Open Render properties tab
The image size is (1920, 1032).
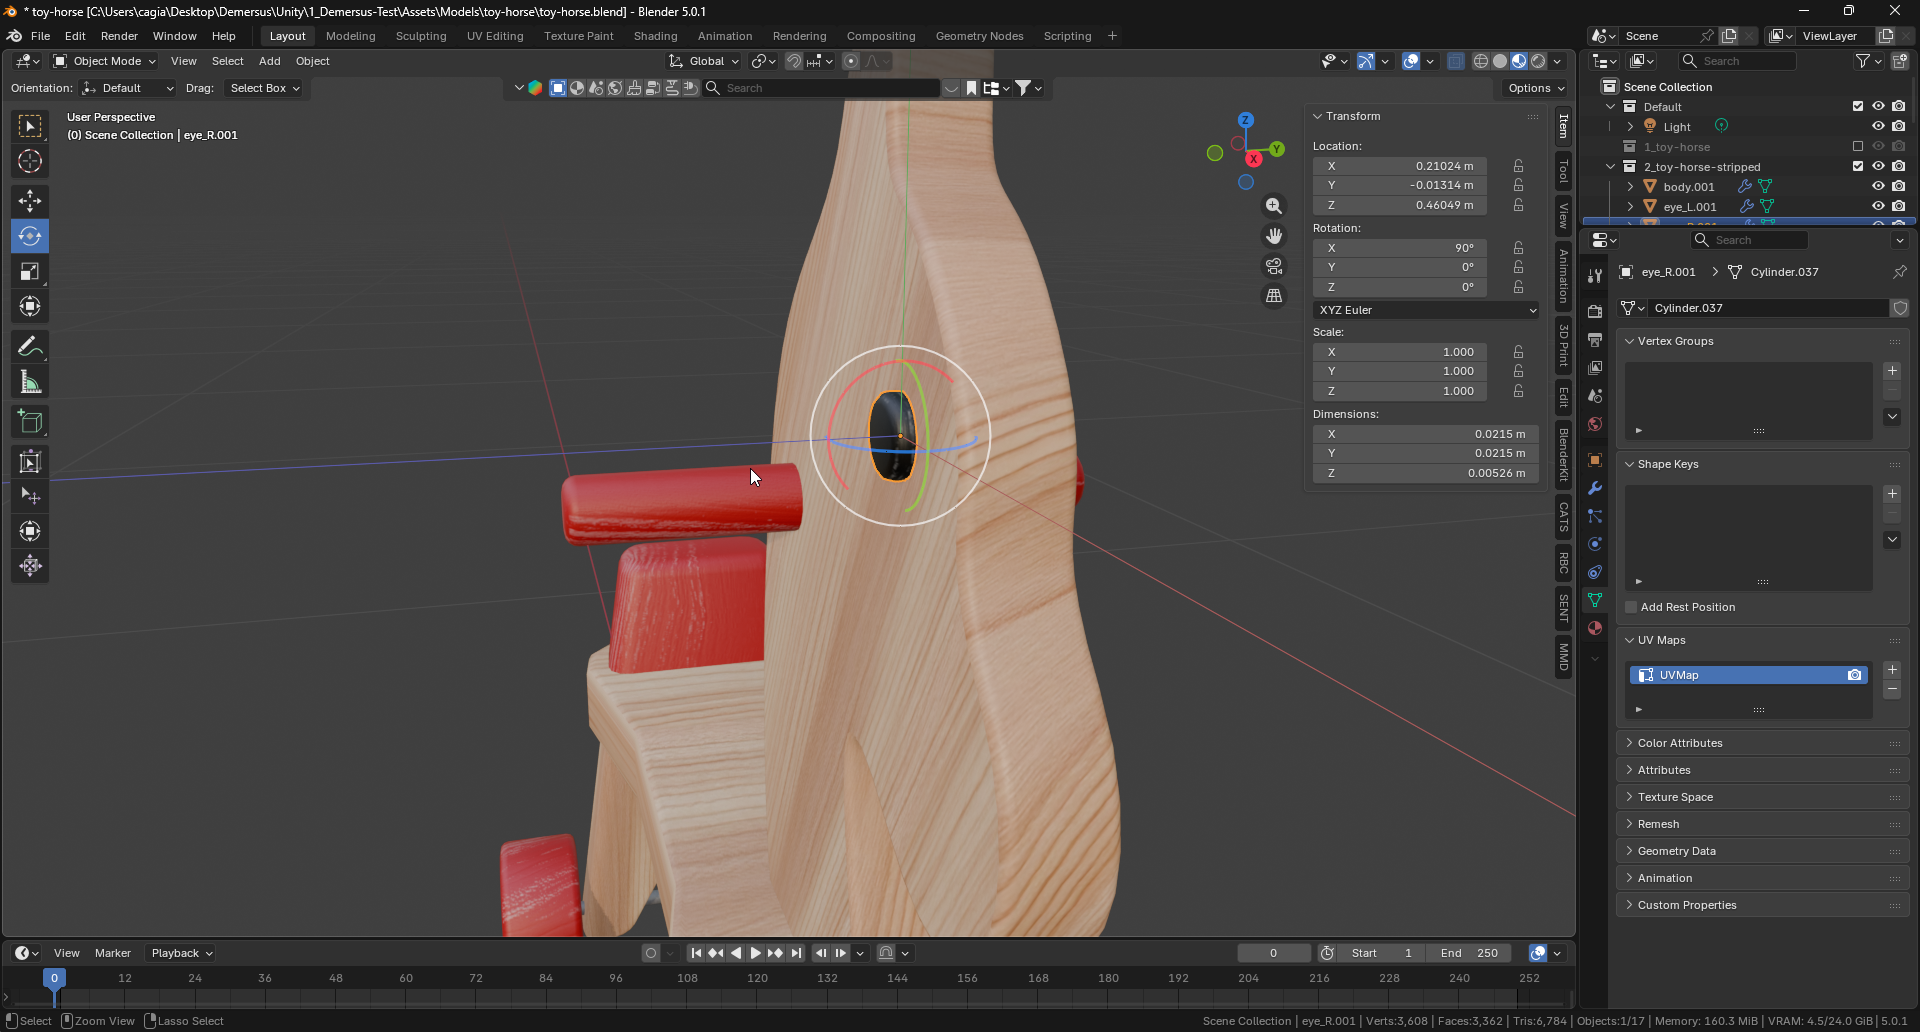(x=1595, y=312)
